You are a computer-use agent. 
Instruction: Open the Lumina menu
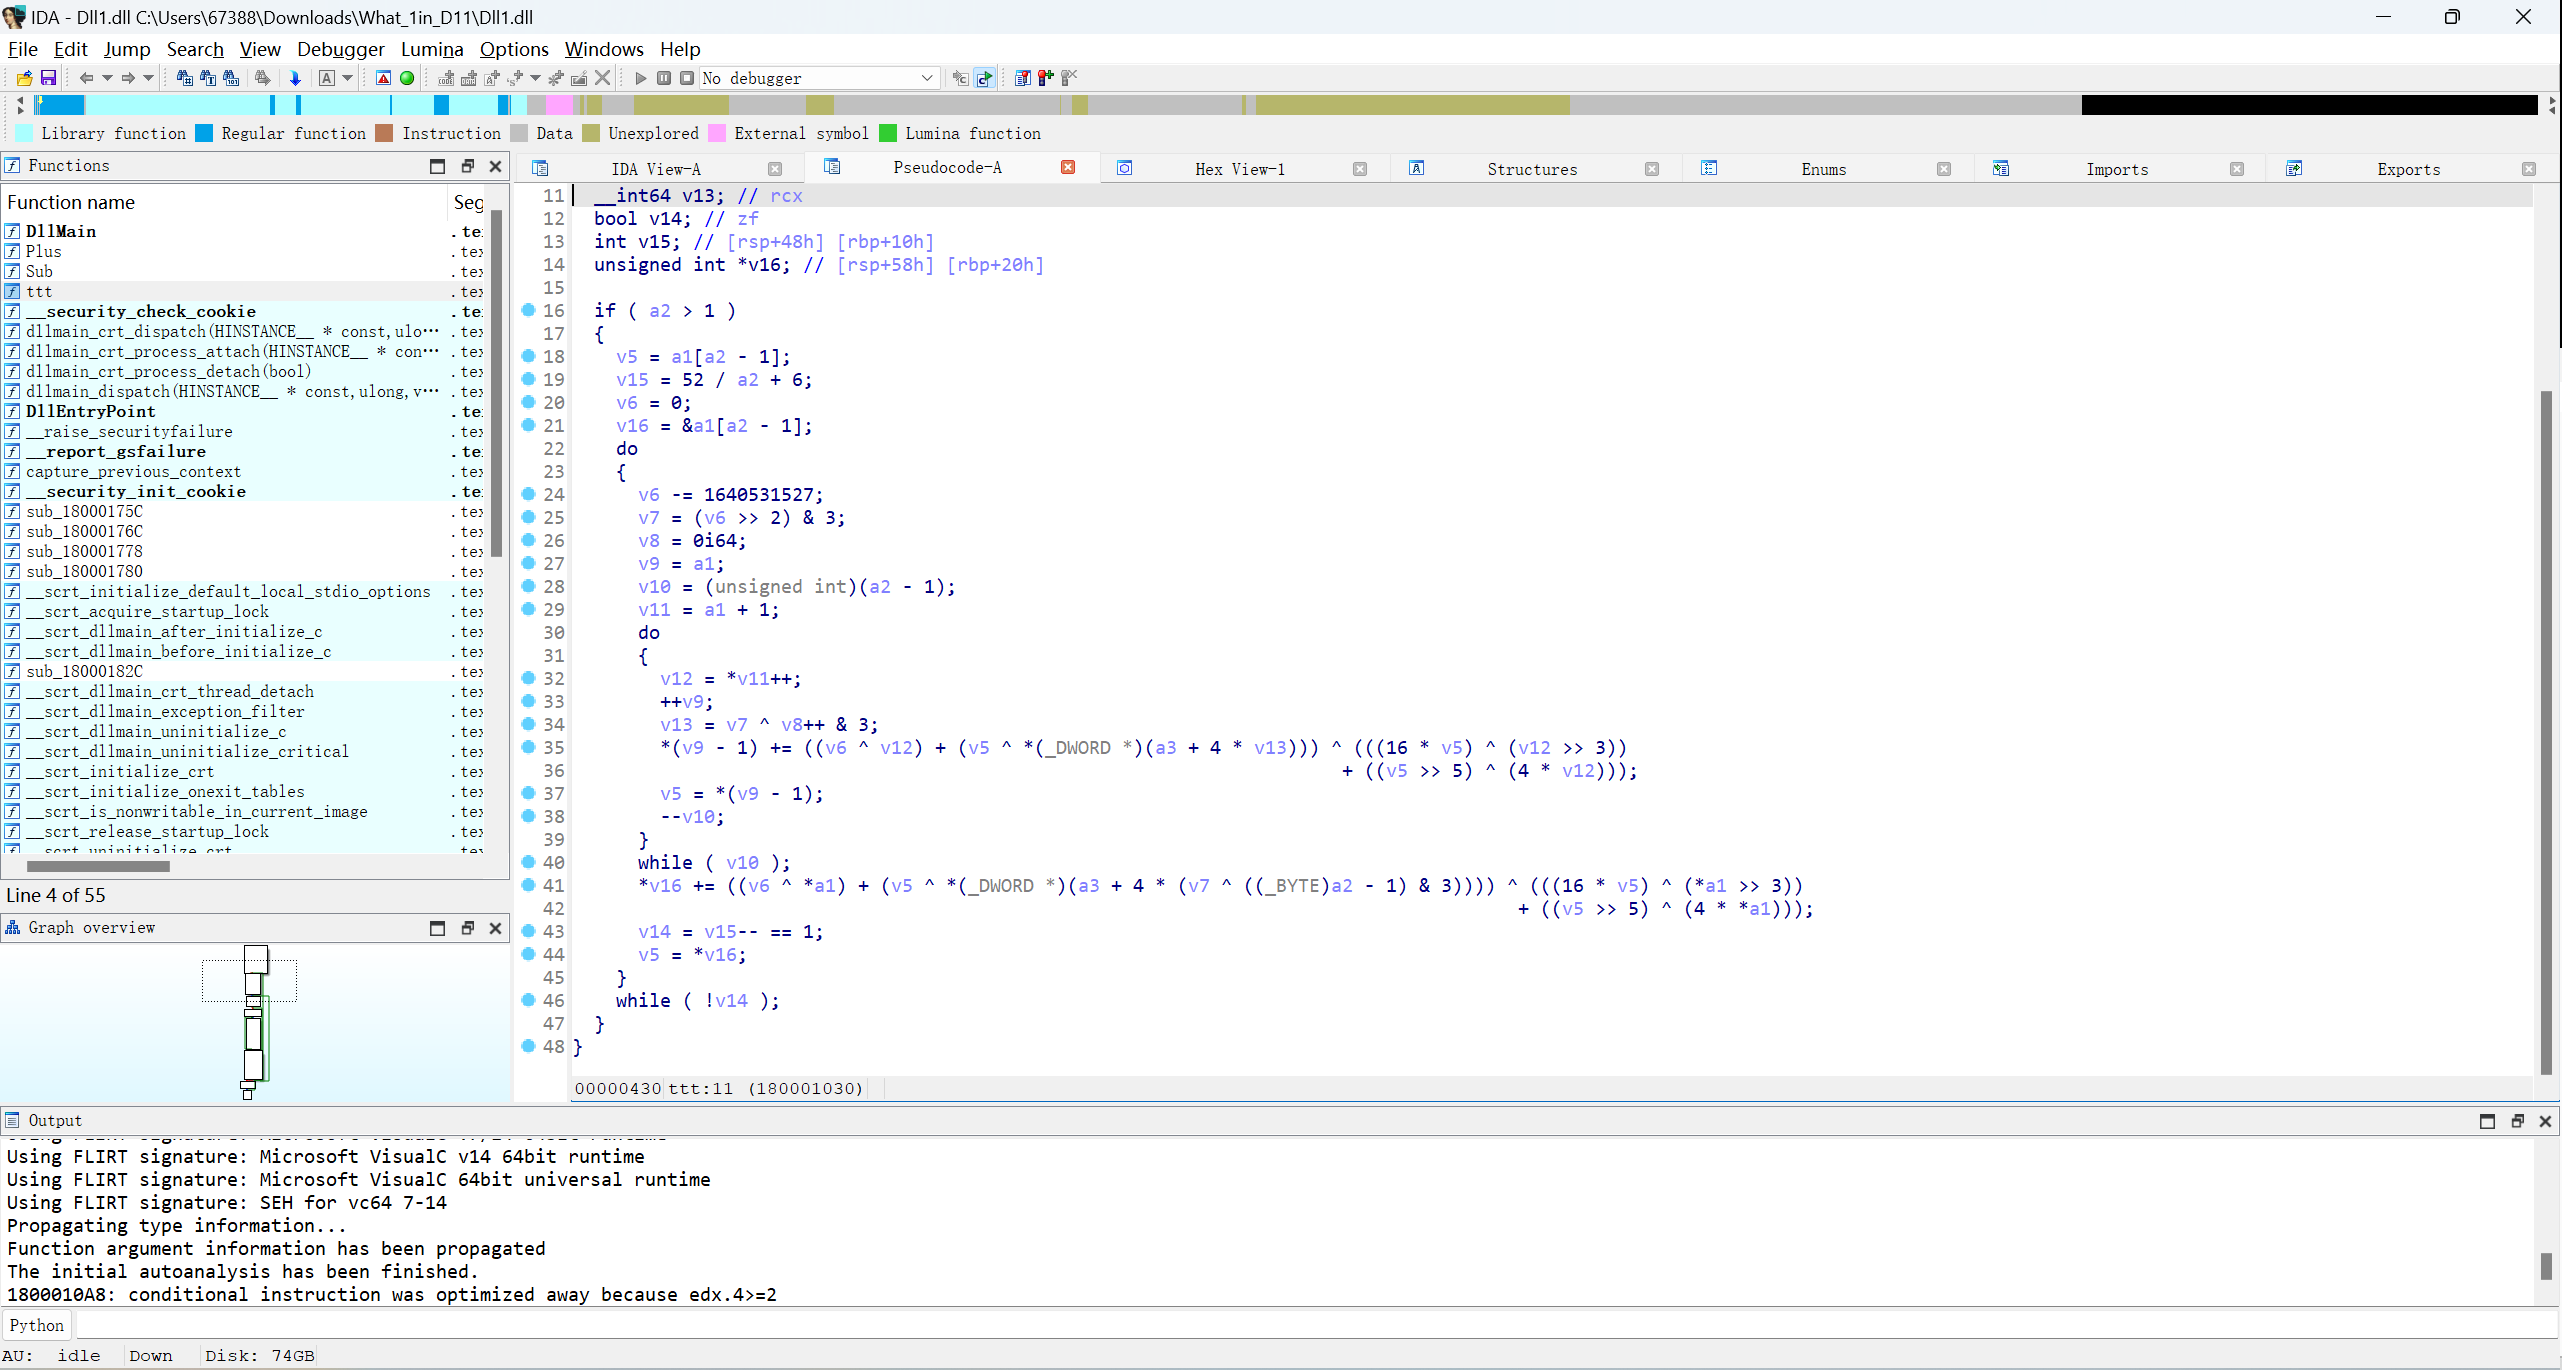[432, 49]
